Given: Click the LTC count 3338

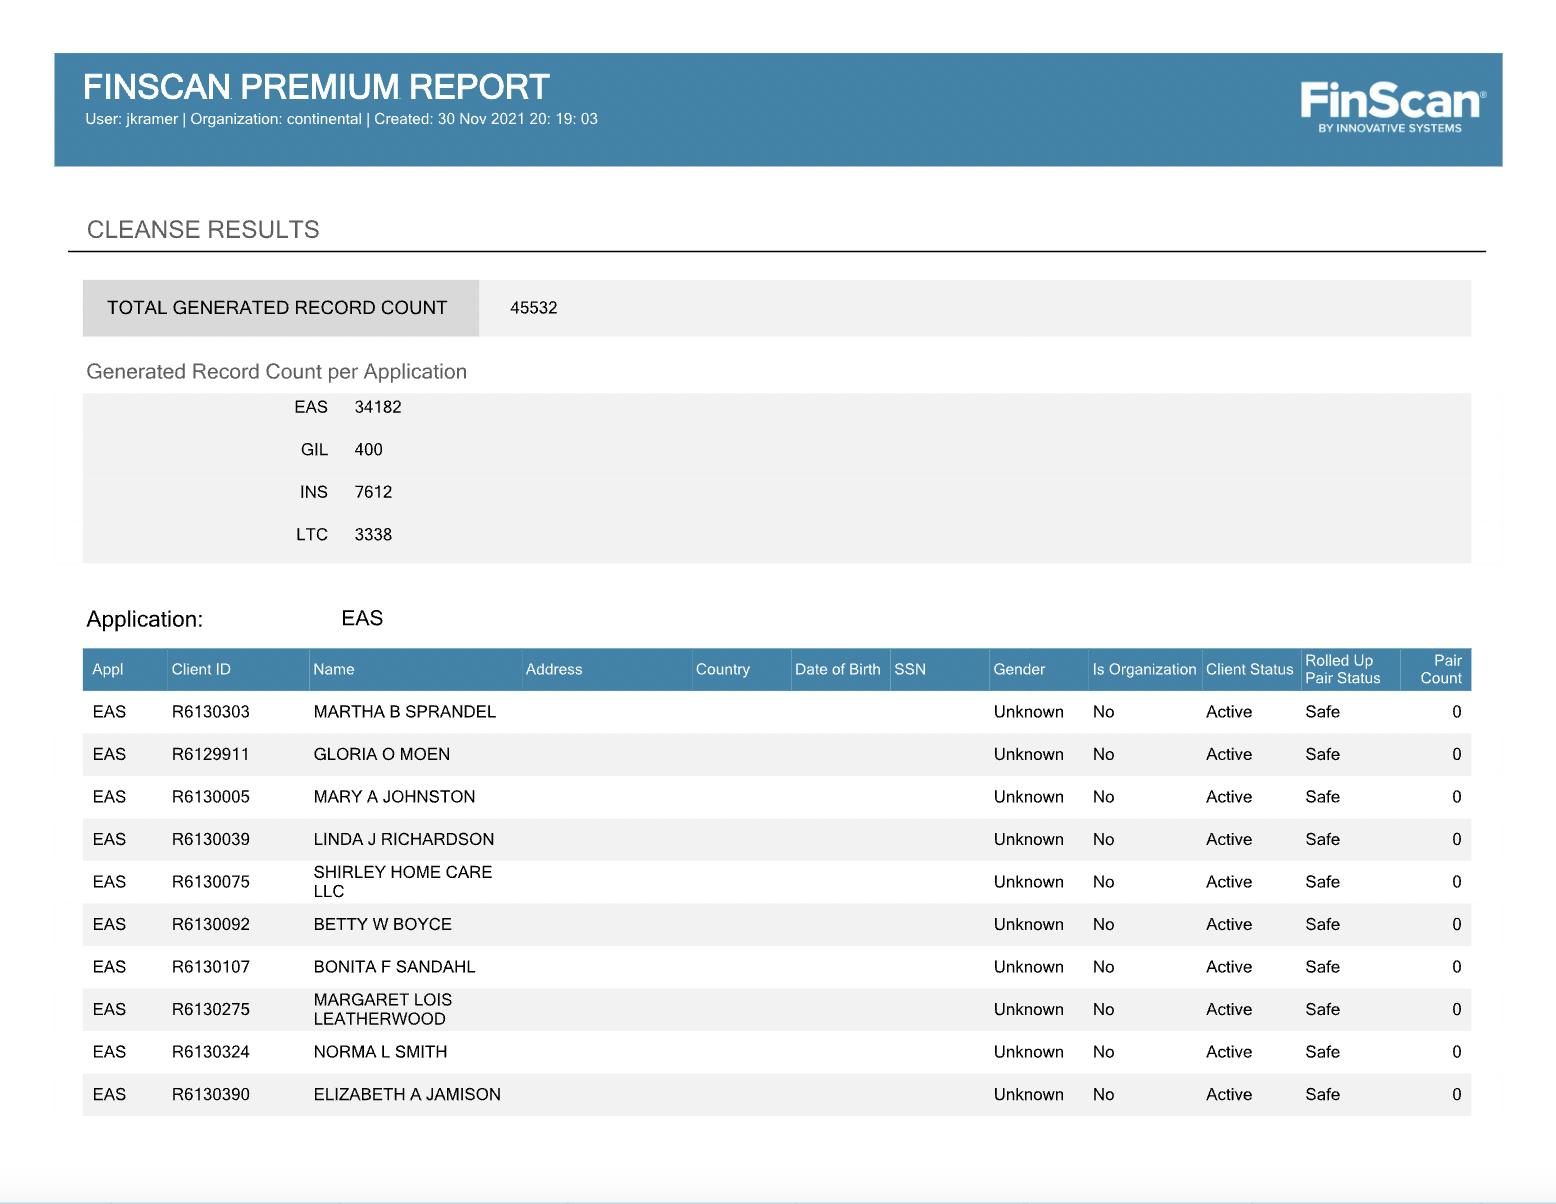Looking at the screenshot, I should pyautogui.click(x=374, y=535).
